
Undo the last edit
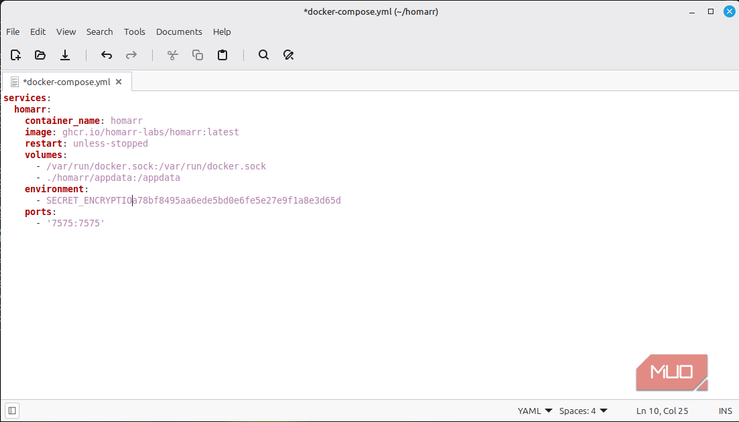click(x=107, y=55)
